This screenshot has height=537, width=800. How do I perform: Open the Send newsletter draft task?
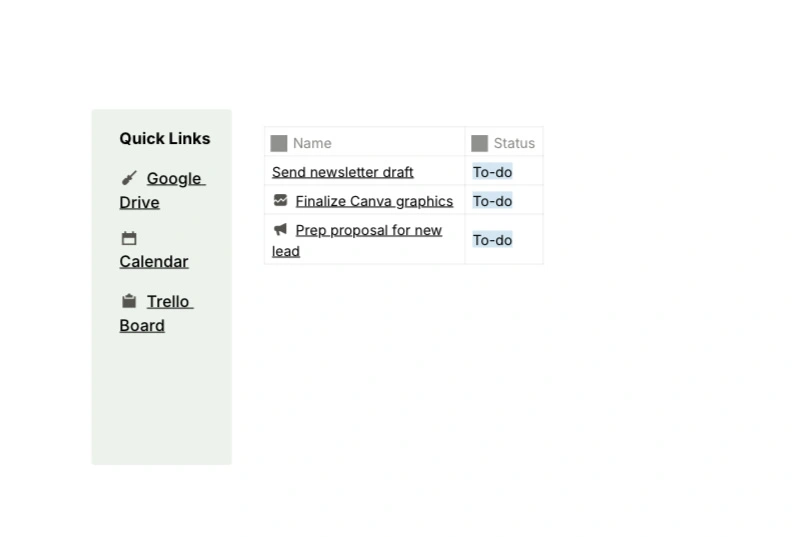point(342,172)
